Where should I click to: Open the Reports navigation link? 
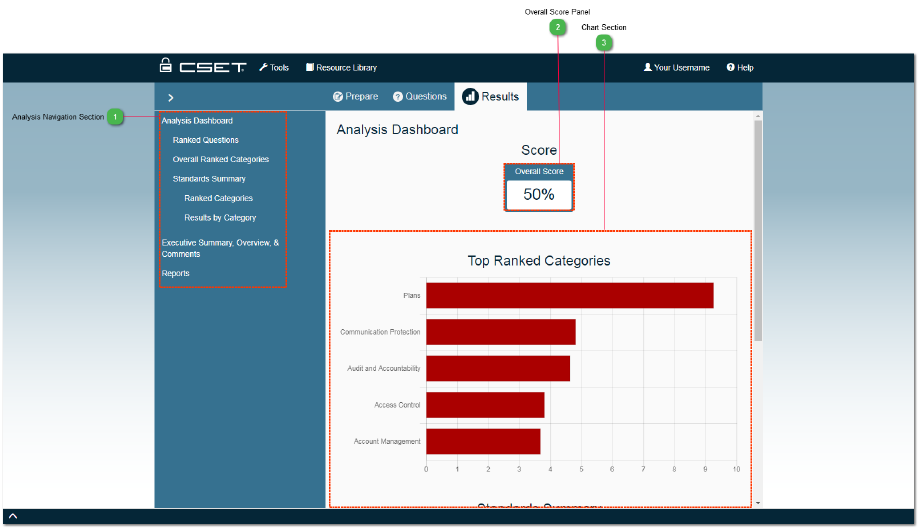(x=175, y=273)
